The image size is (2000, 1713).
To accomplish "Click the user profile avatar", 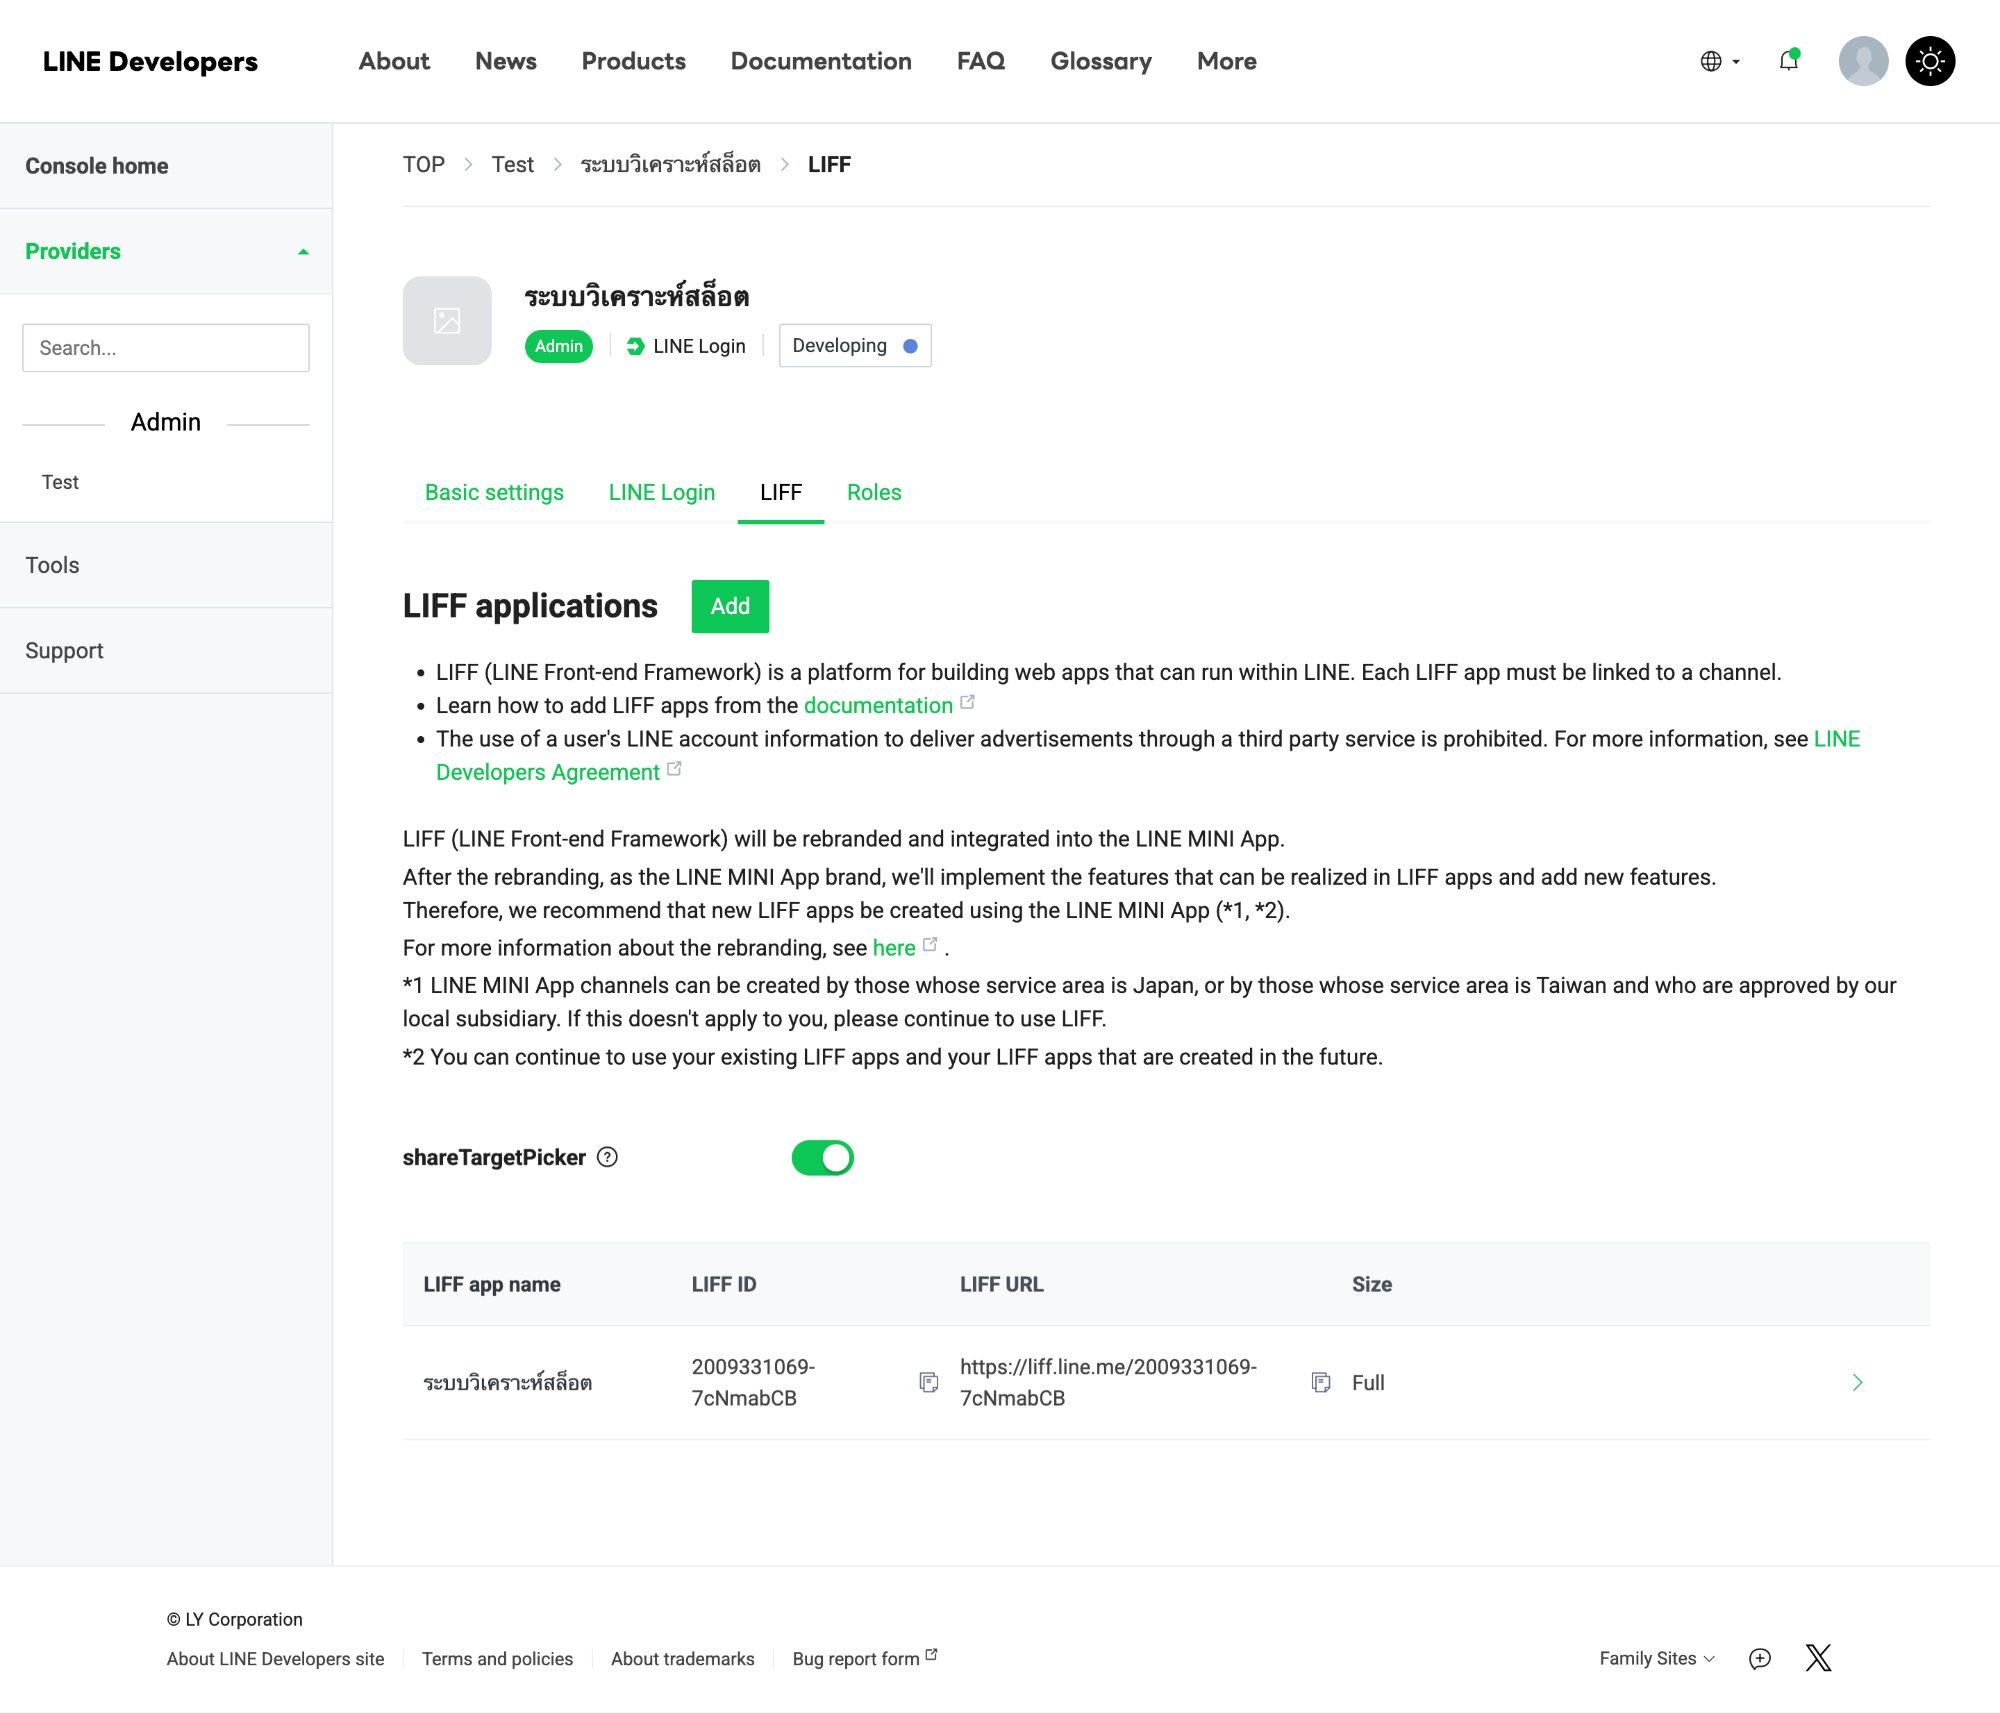I will (x=1862, y=61).
